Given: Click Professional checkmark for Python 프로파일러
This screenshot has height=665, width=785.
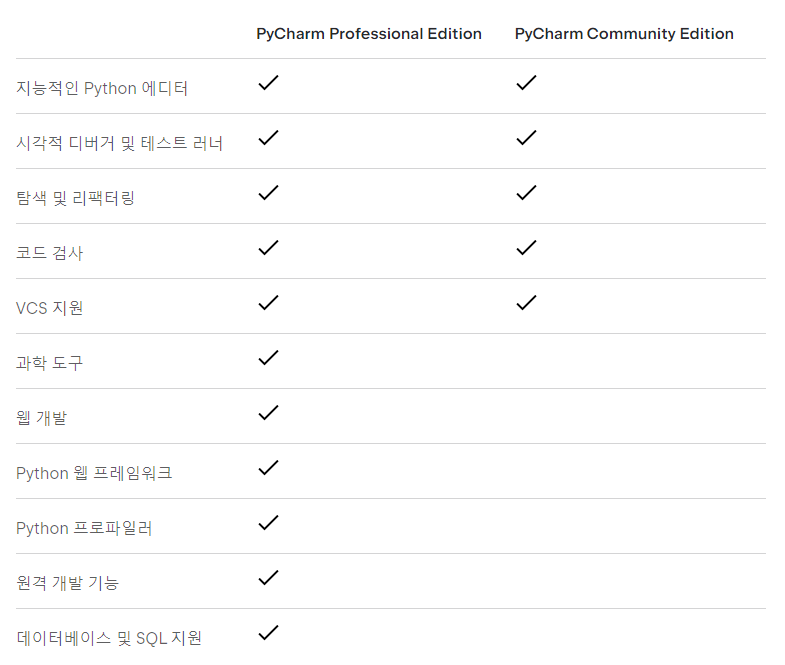Looking at the screenshot, I should point(268,523).
